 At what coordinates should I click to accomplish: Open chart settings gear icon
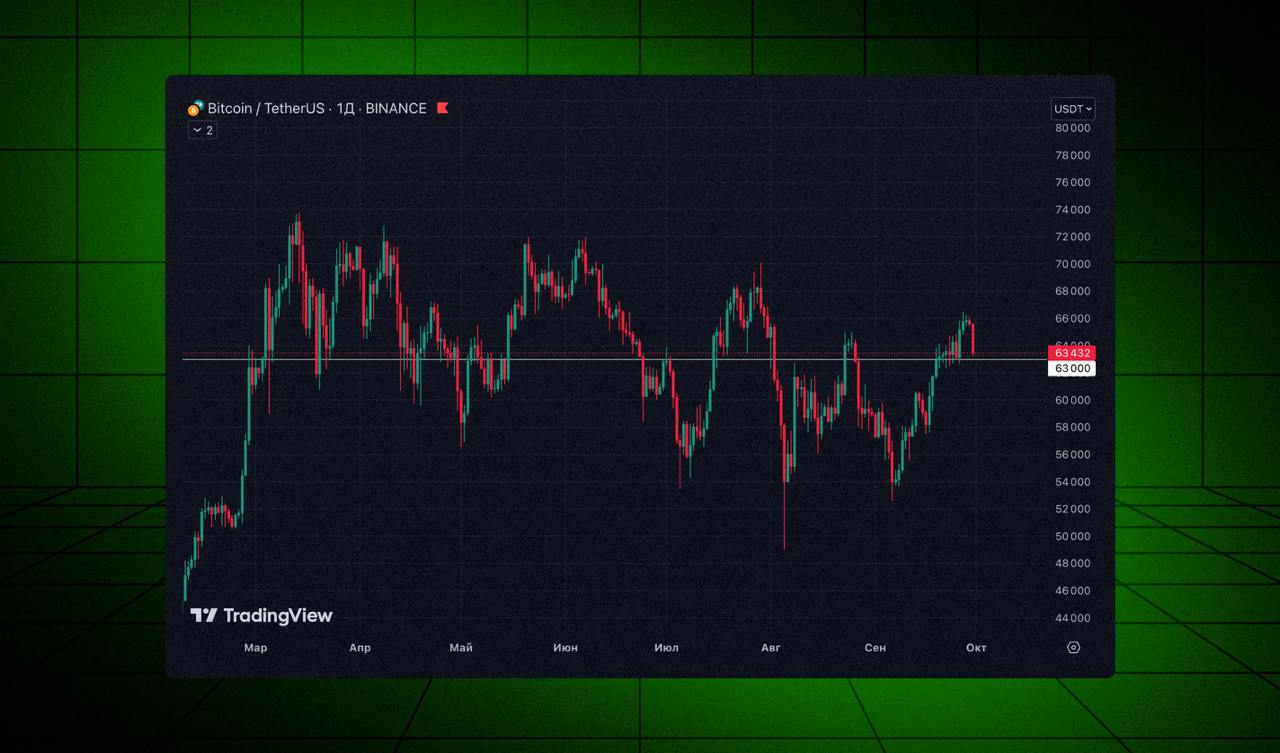(x=1073, y=647)
